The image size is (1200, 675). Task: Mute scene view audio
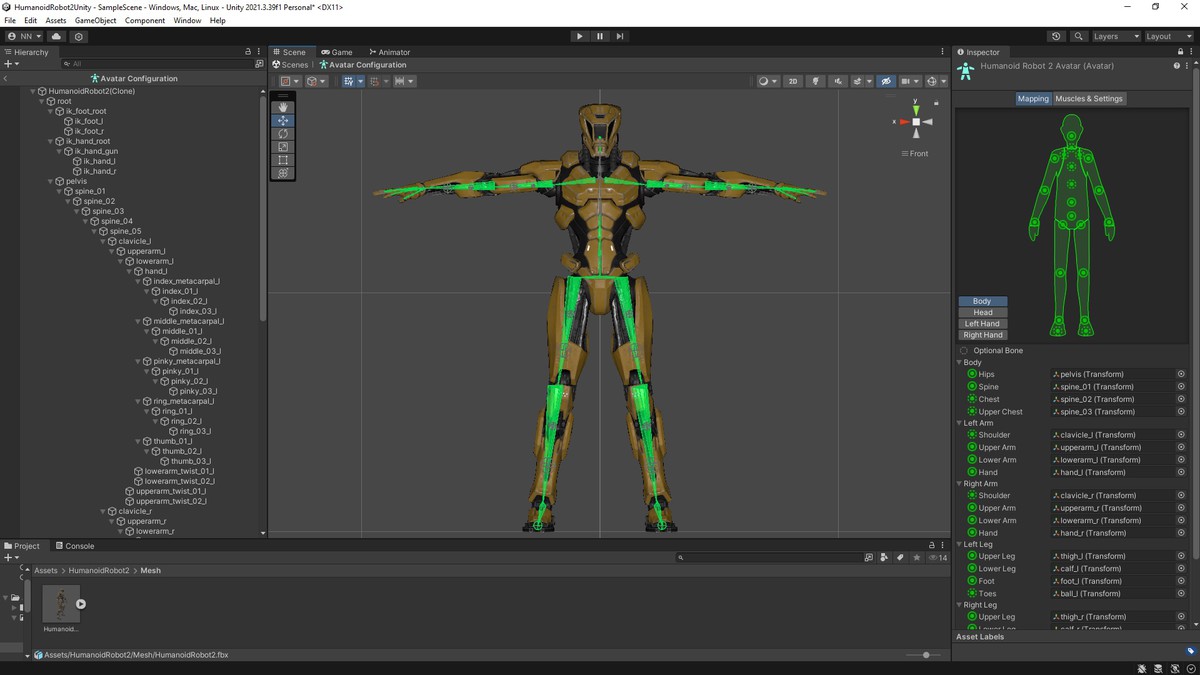coord(839,81)
